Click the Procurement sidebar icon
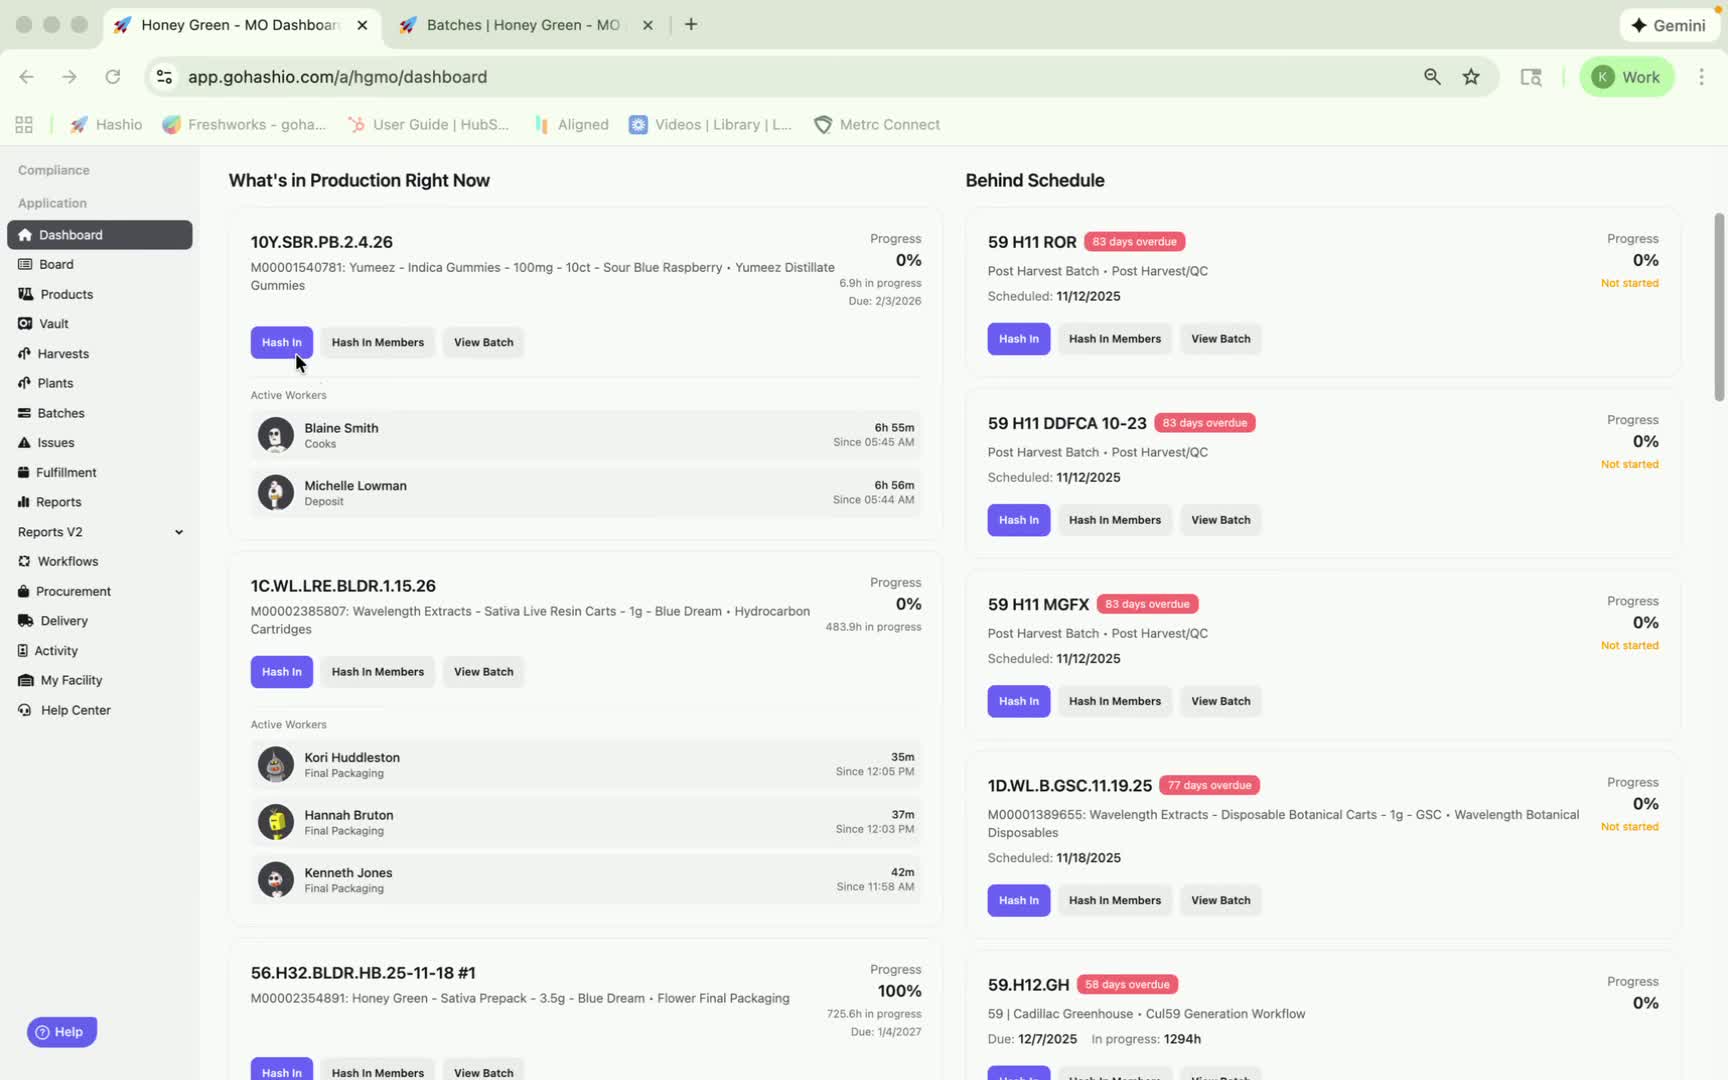 click(x=23, y=592)
